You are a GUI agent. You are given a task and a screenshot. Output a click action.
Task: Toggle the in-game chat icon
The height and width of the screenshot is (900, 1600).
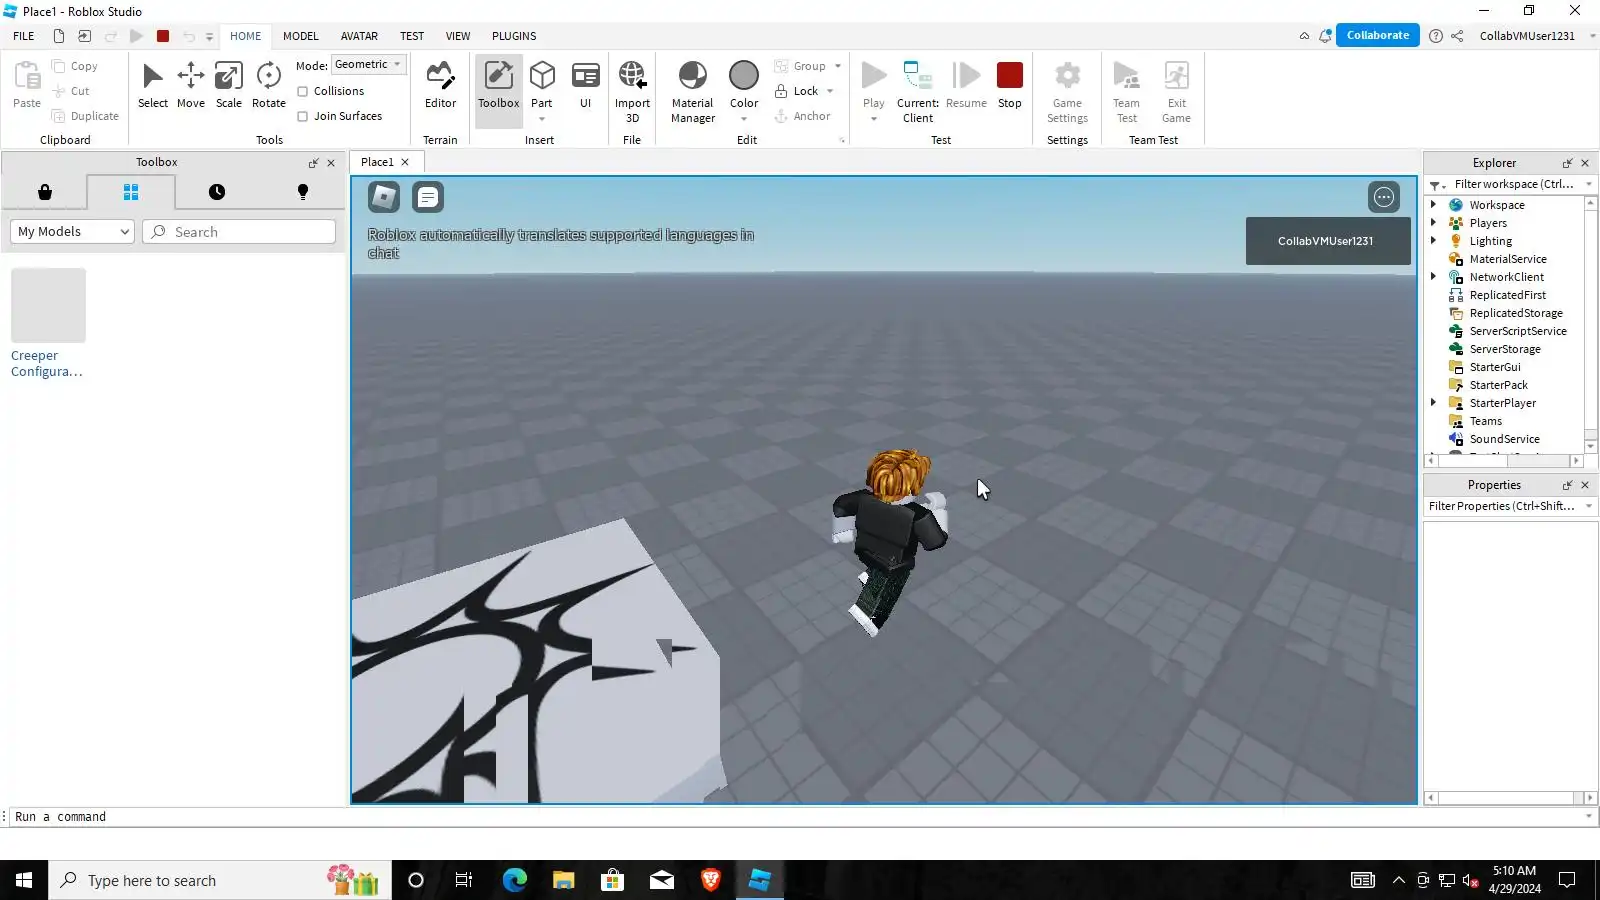[x=428, y=197]
